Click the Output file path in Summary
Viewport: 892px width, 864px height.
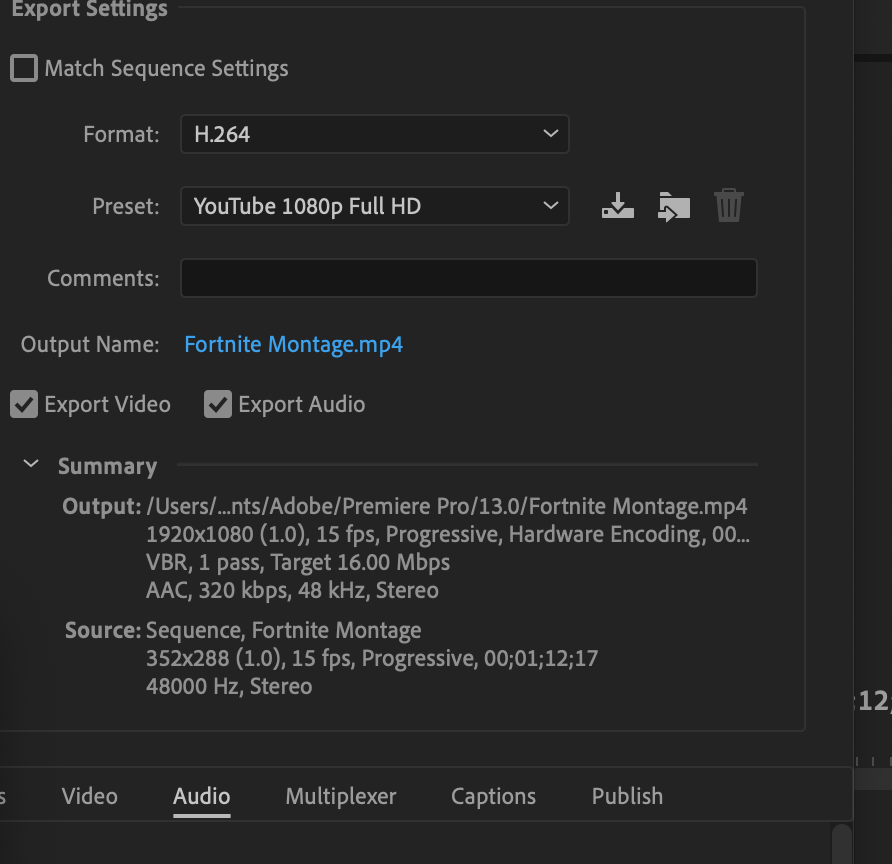pos(447,506)
